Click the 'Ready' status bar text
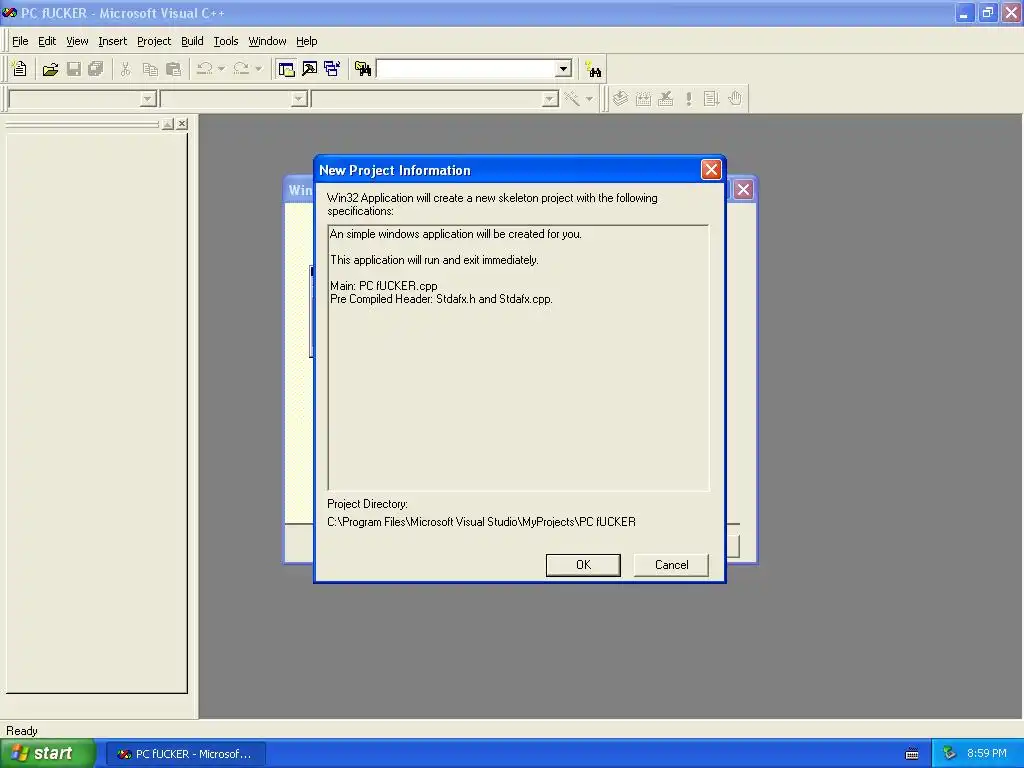 point(22,731)
